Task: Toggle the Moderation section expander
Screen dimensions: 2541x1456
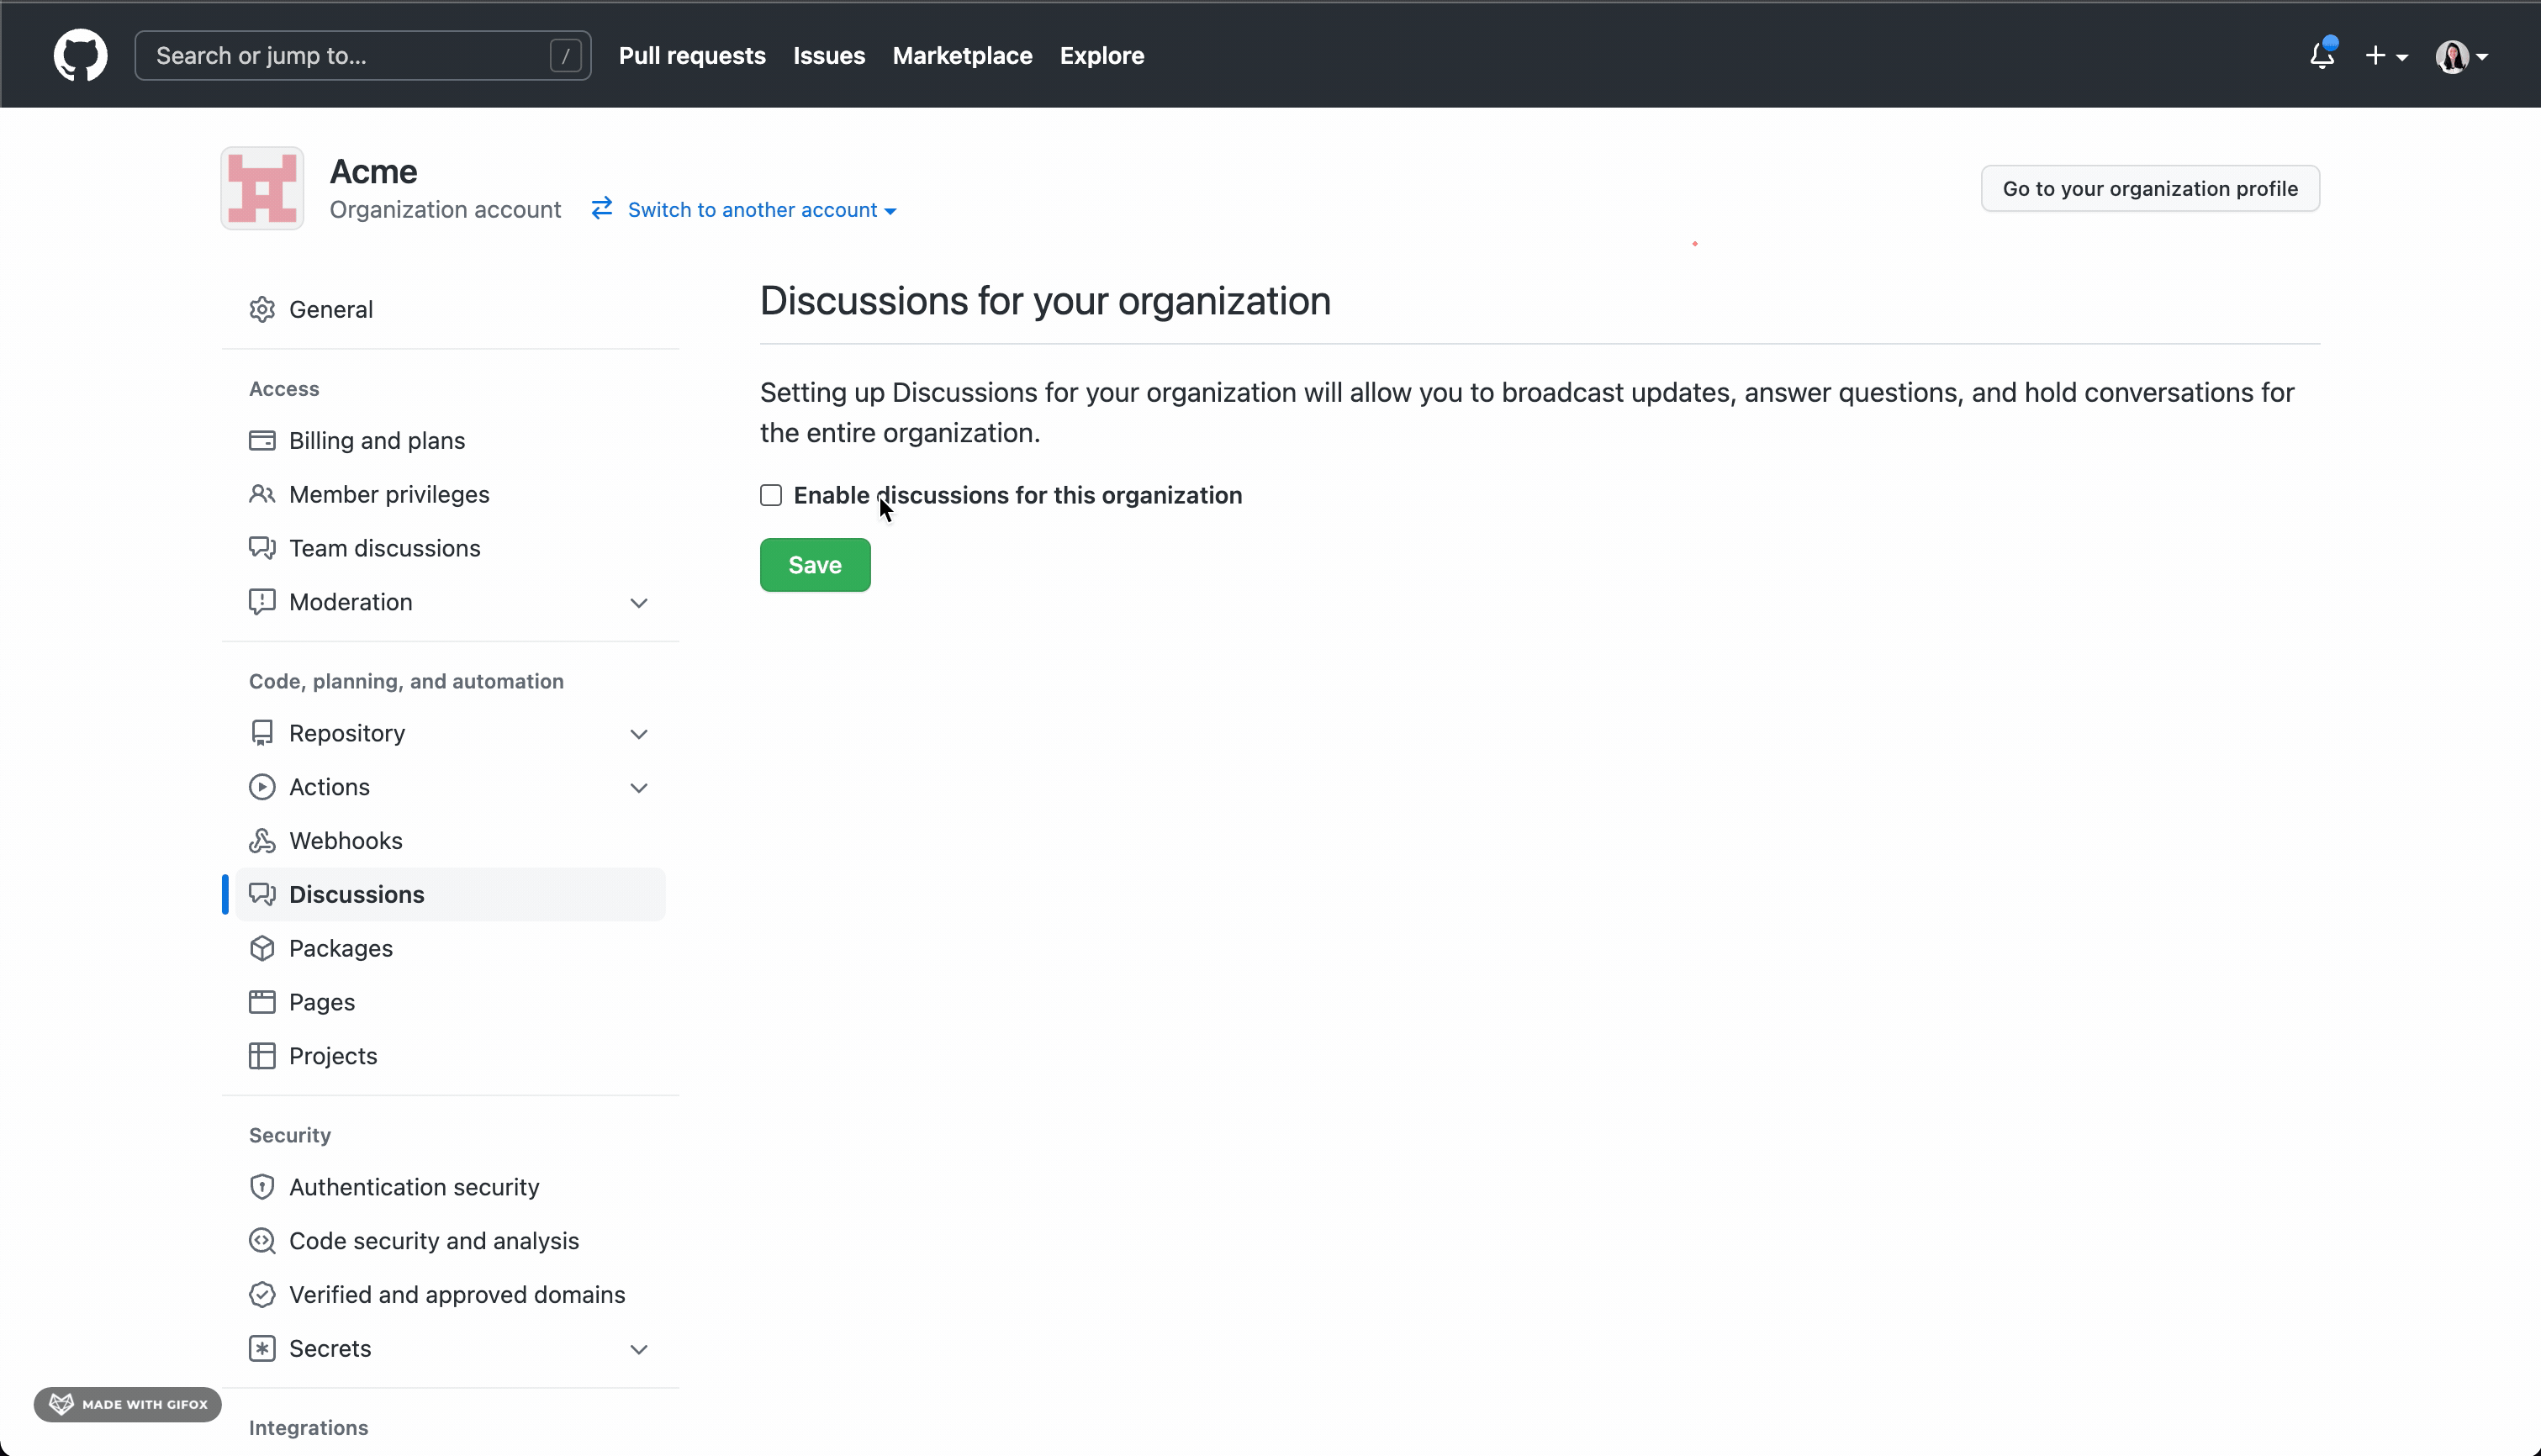Action: [637, 600]
